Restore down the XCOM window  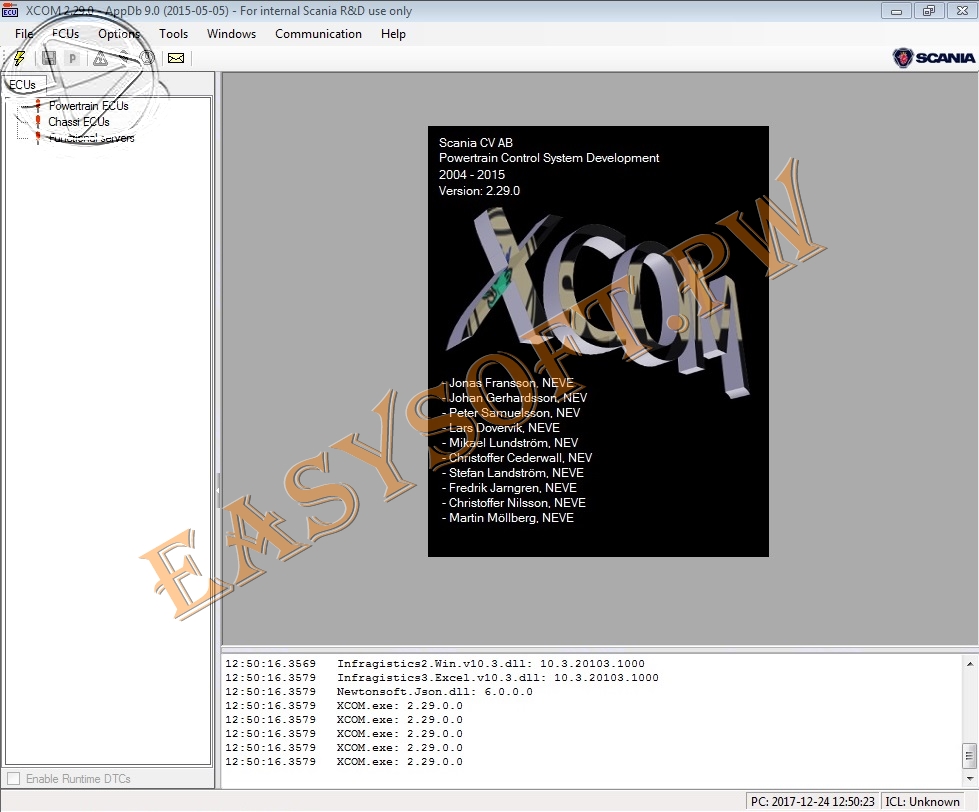pos(929,11)
